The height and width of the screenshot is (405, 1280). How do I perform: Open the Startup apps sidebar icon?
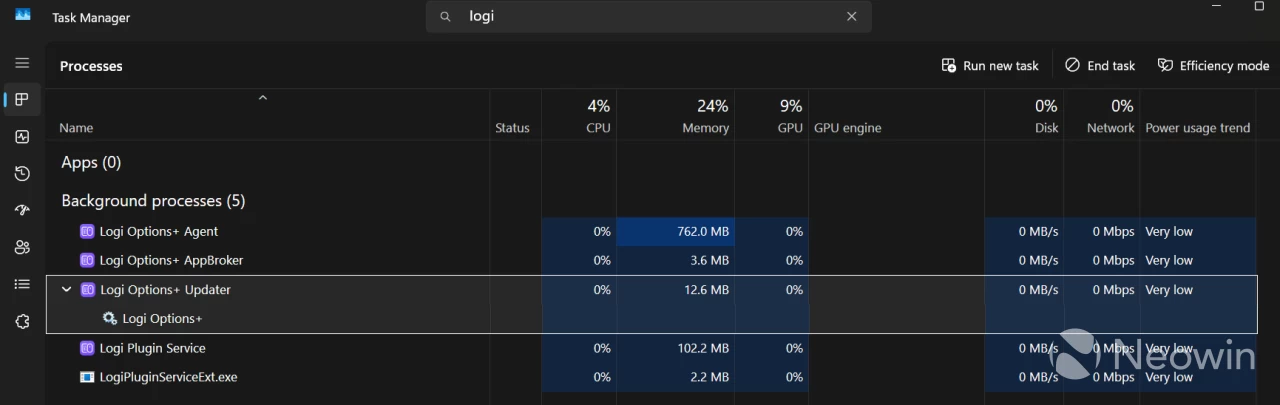click(x=22, y=210)
